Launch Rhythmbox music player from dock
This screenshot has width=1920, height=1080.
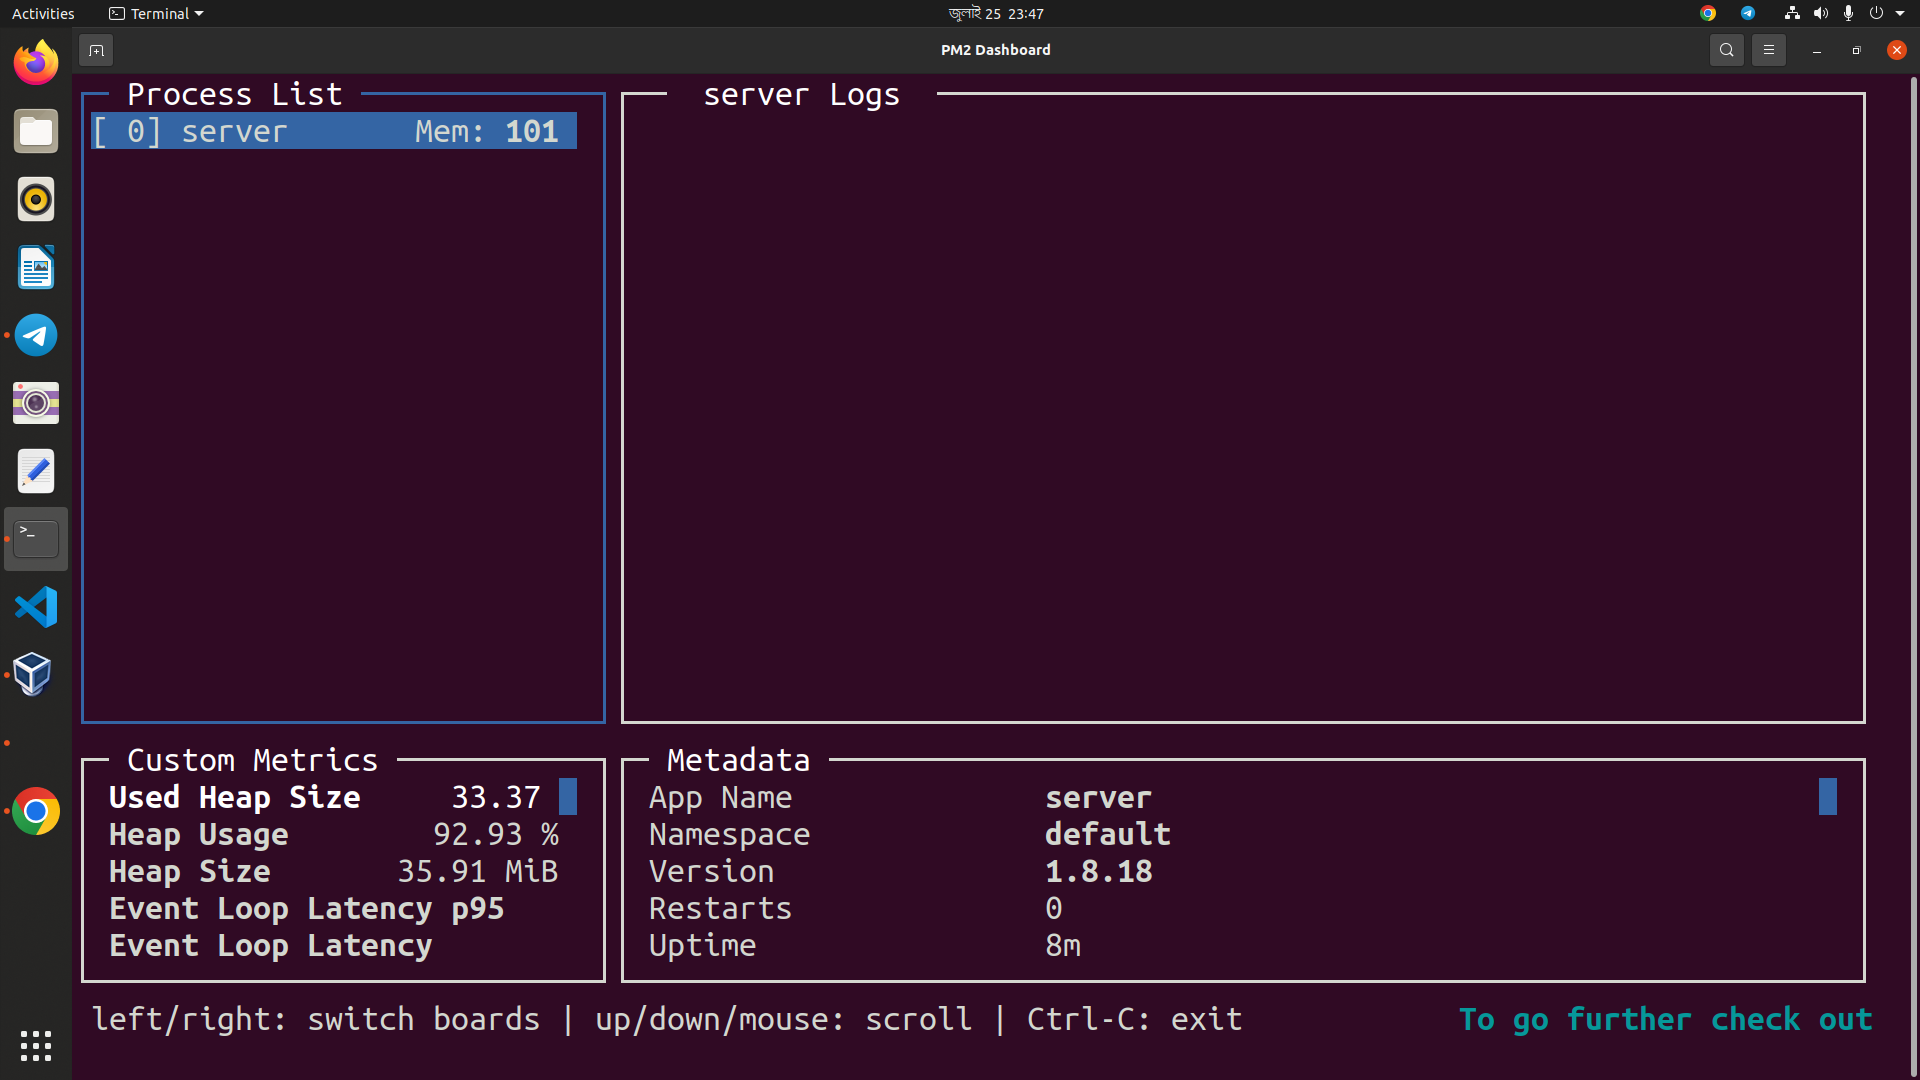click(36, 199)
